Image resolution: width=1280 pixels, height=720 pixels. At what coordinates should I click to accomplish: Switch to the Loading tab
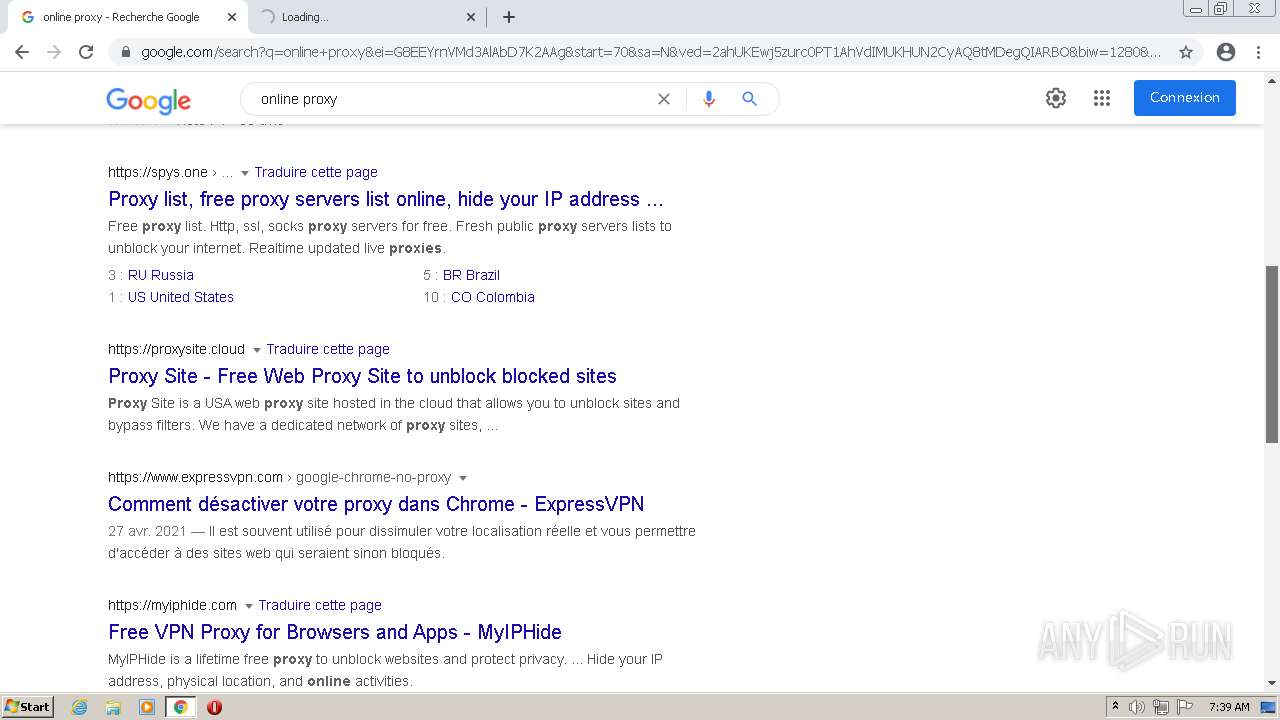tap(365, 17)
